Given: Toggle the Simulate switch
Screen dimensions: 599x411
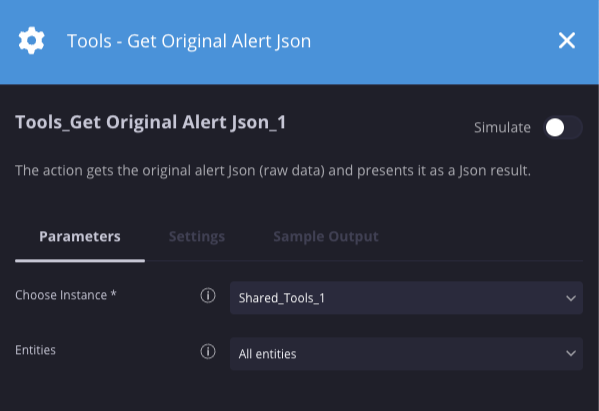Looking at the screenshot, I should pyautogui.click(x=563, y=127).
